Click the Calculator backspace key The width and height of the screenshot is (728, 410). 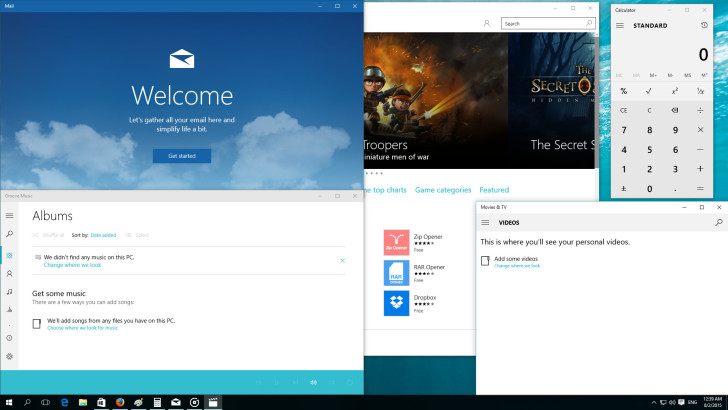(675, 110)
